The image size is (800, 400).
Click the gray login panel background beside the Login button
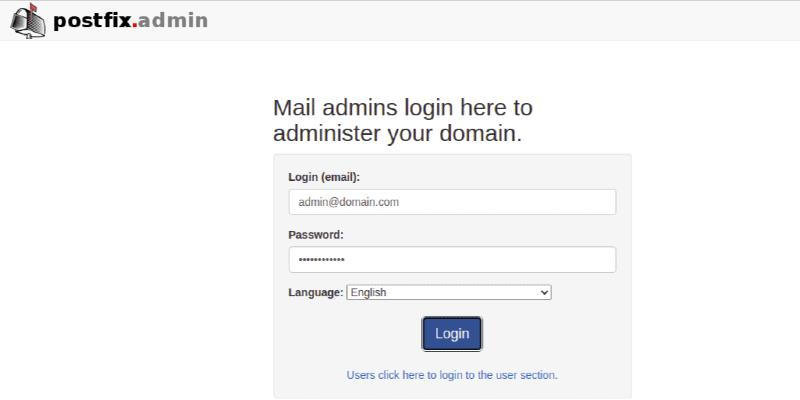tap(560, 334)
